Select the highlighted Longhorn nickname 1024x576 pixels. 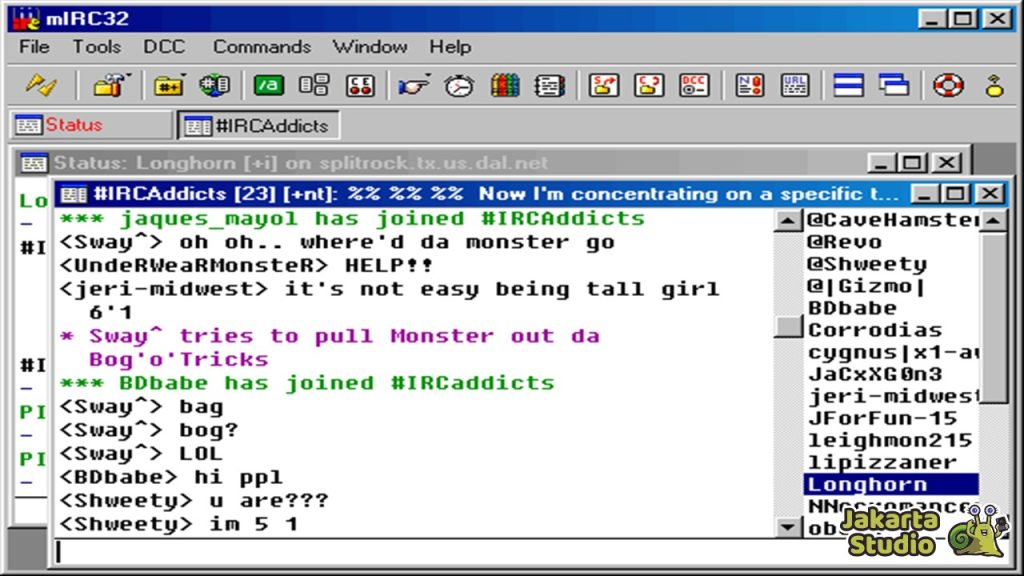pyautogui.click(x=891, y=485)
